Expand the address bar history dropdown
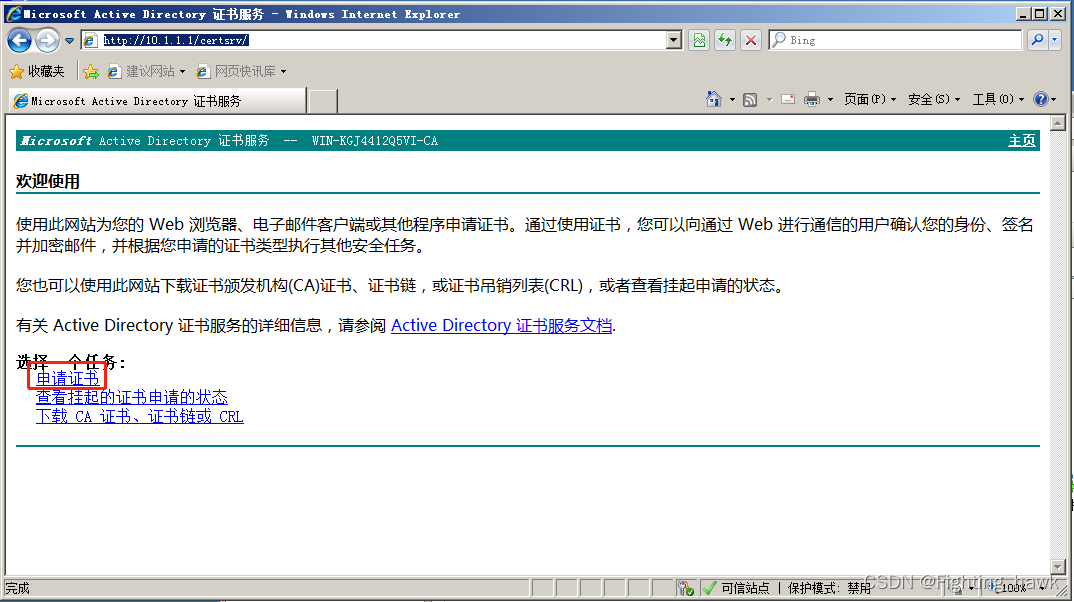The width and height of the screenshot is (1074, 602). [674, 40]
